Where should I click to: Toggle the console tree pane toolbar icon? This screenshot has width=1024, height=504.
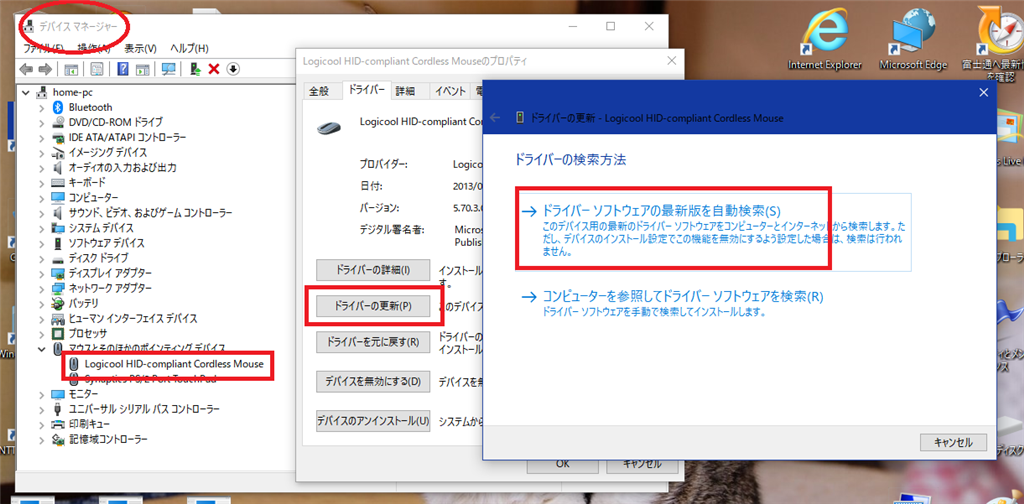pos(71,69)
